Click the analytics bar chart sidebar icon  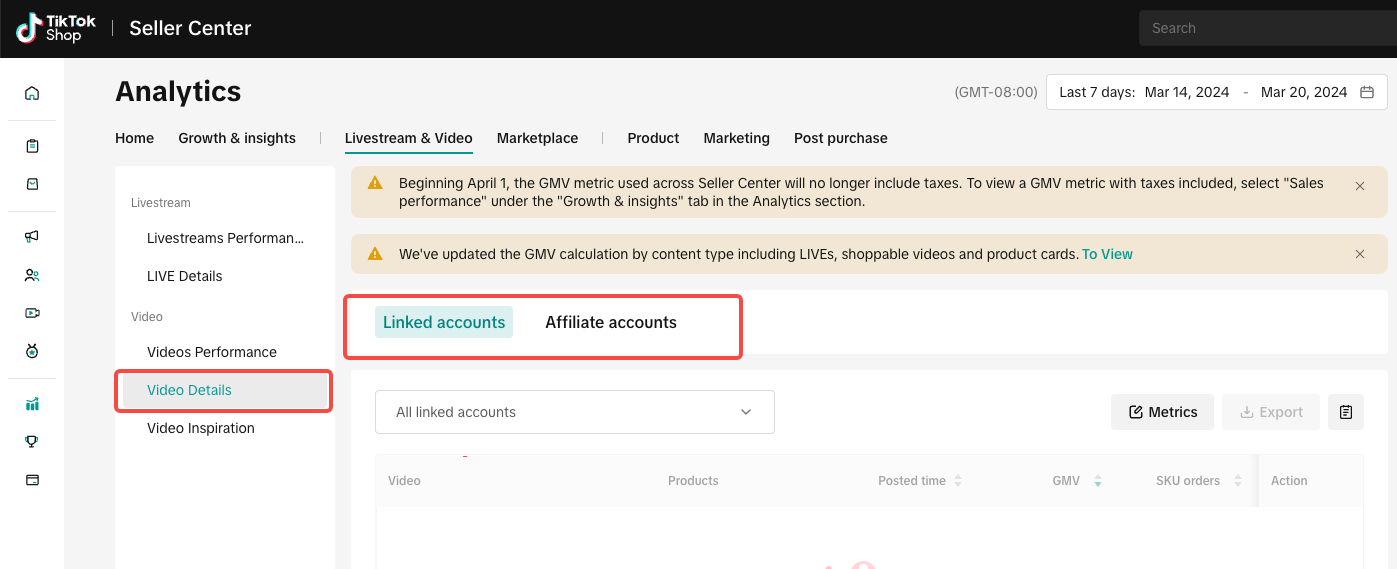32,404
